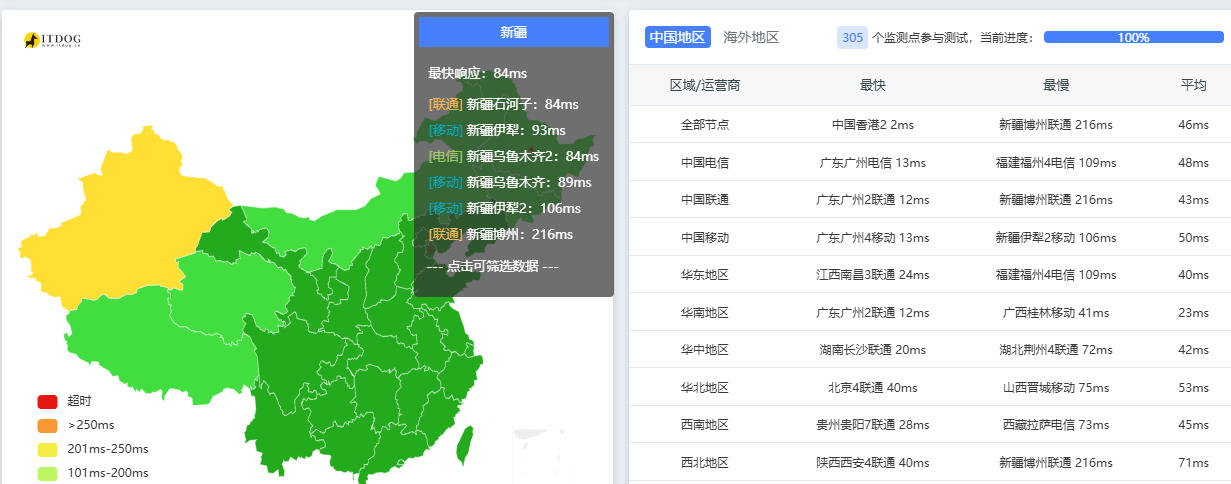Switch to the 中国地区 tab
The width and height of the screenshot is (1231, 484).
point(677,37)
